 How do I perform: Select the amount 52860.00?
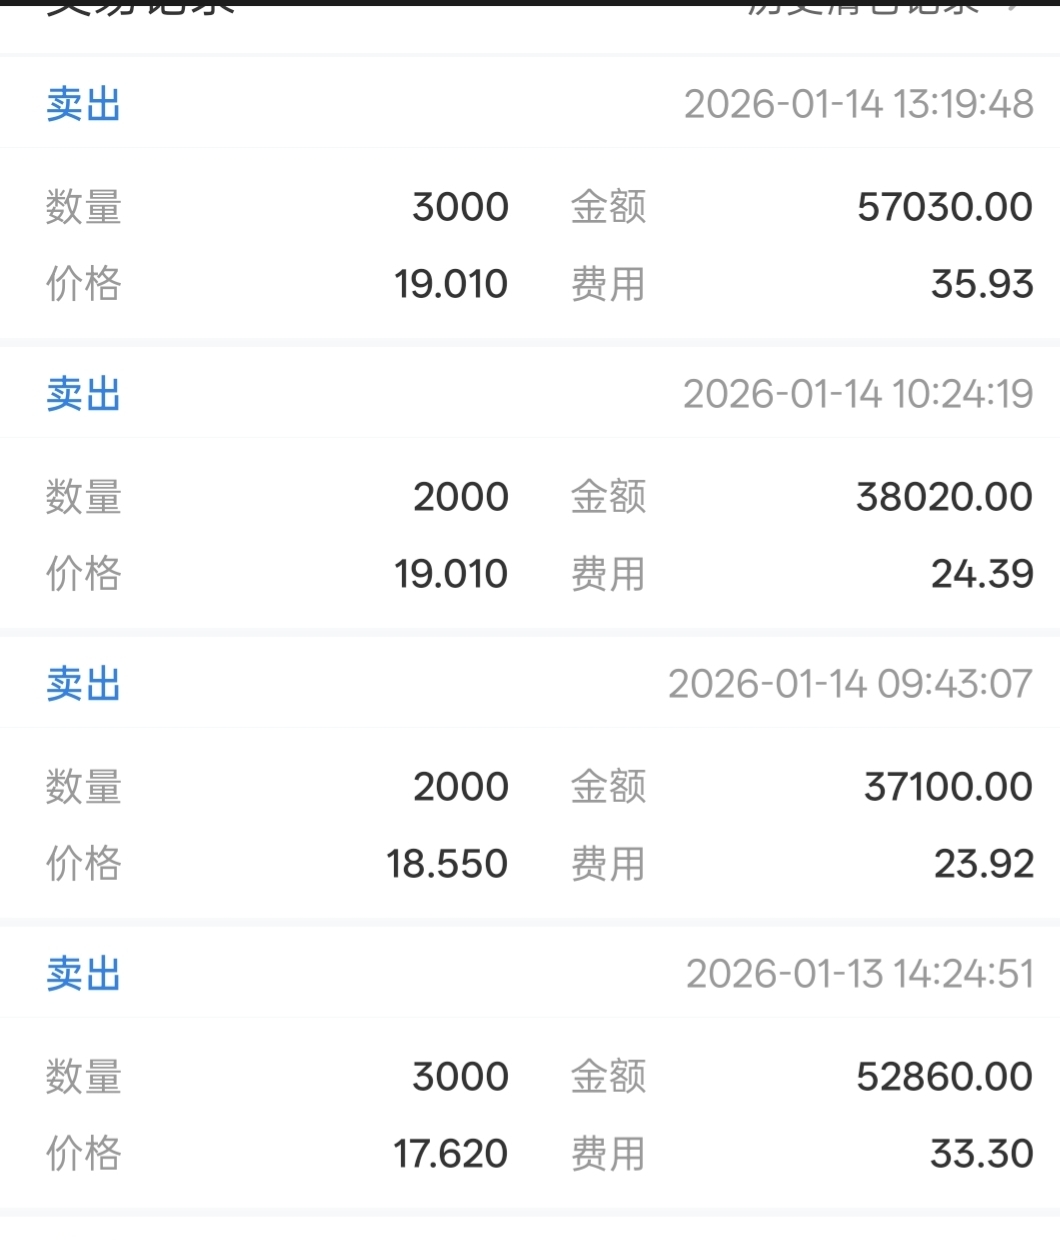(945, 1077)
